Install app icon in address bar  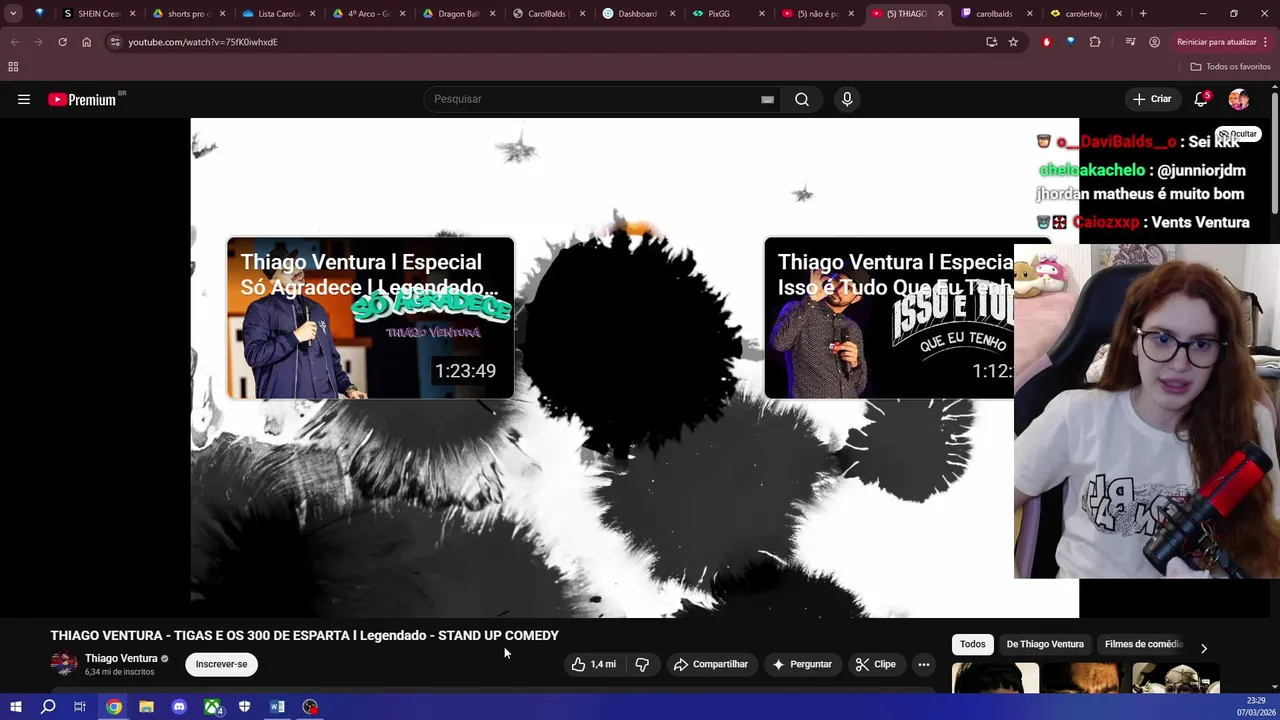tap(991, 42)
